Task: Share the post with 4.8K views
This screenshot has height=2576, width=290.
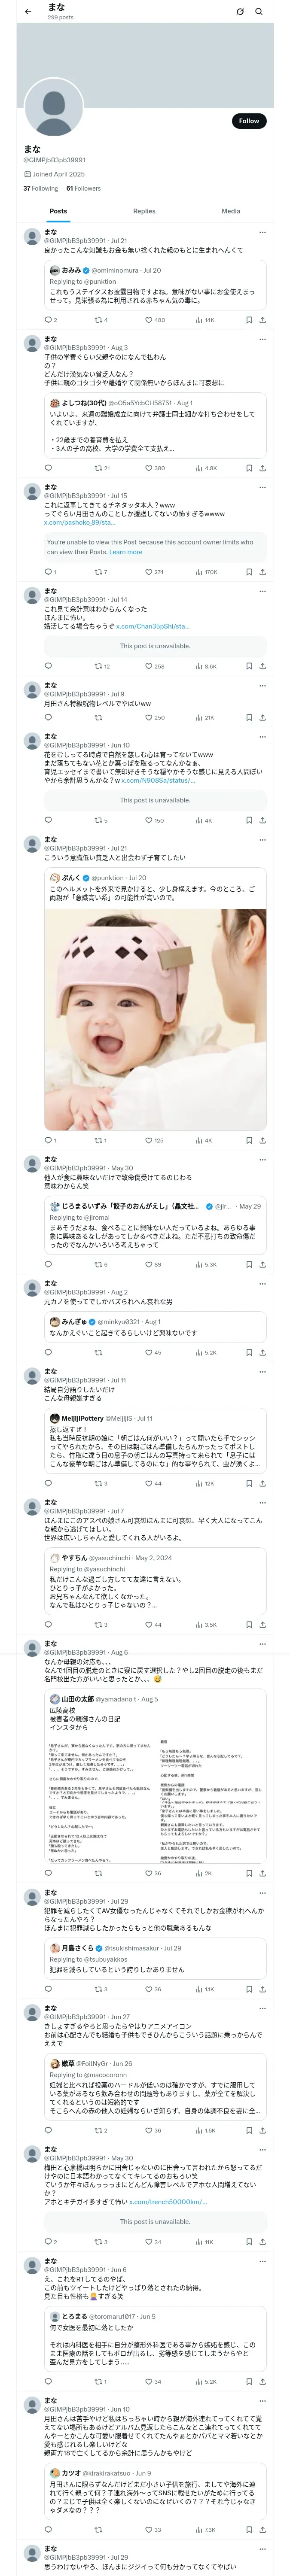Action: pos(262,468)
